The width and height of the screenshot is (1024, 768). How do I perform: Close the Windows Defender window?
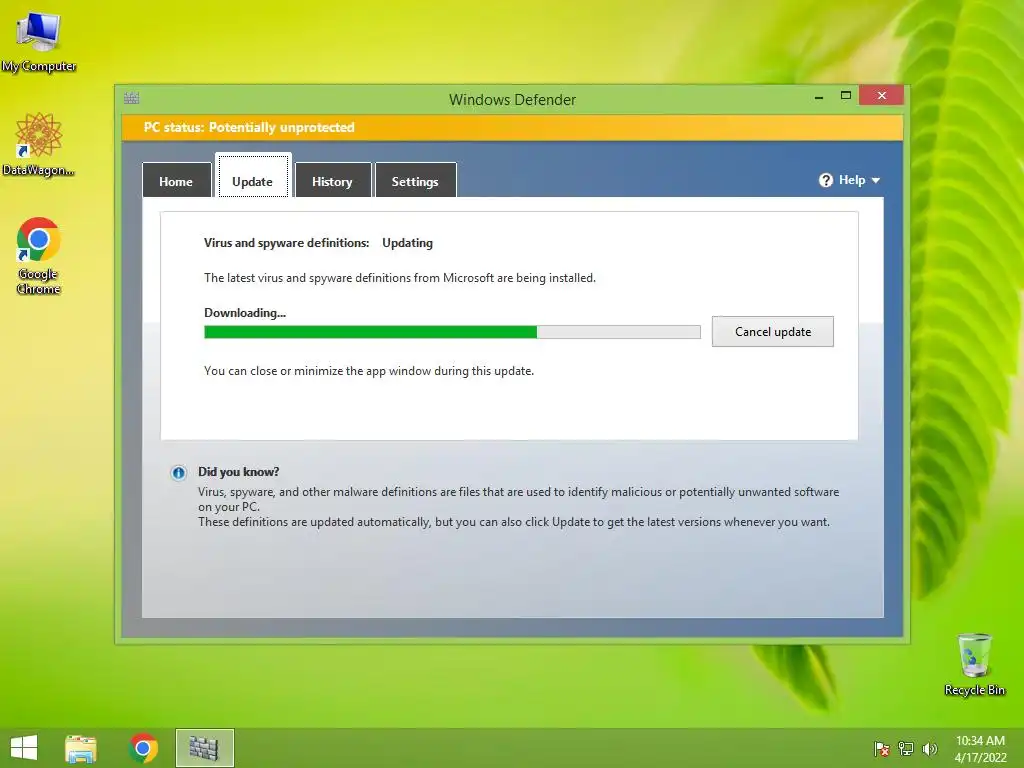882,96
